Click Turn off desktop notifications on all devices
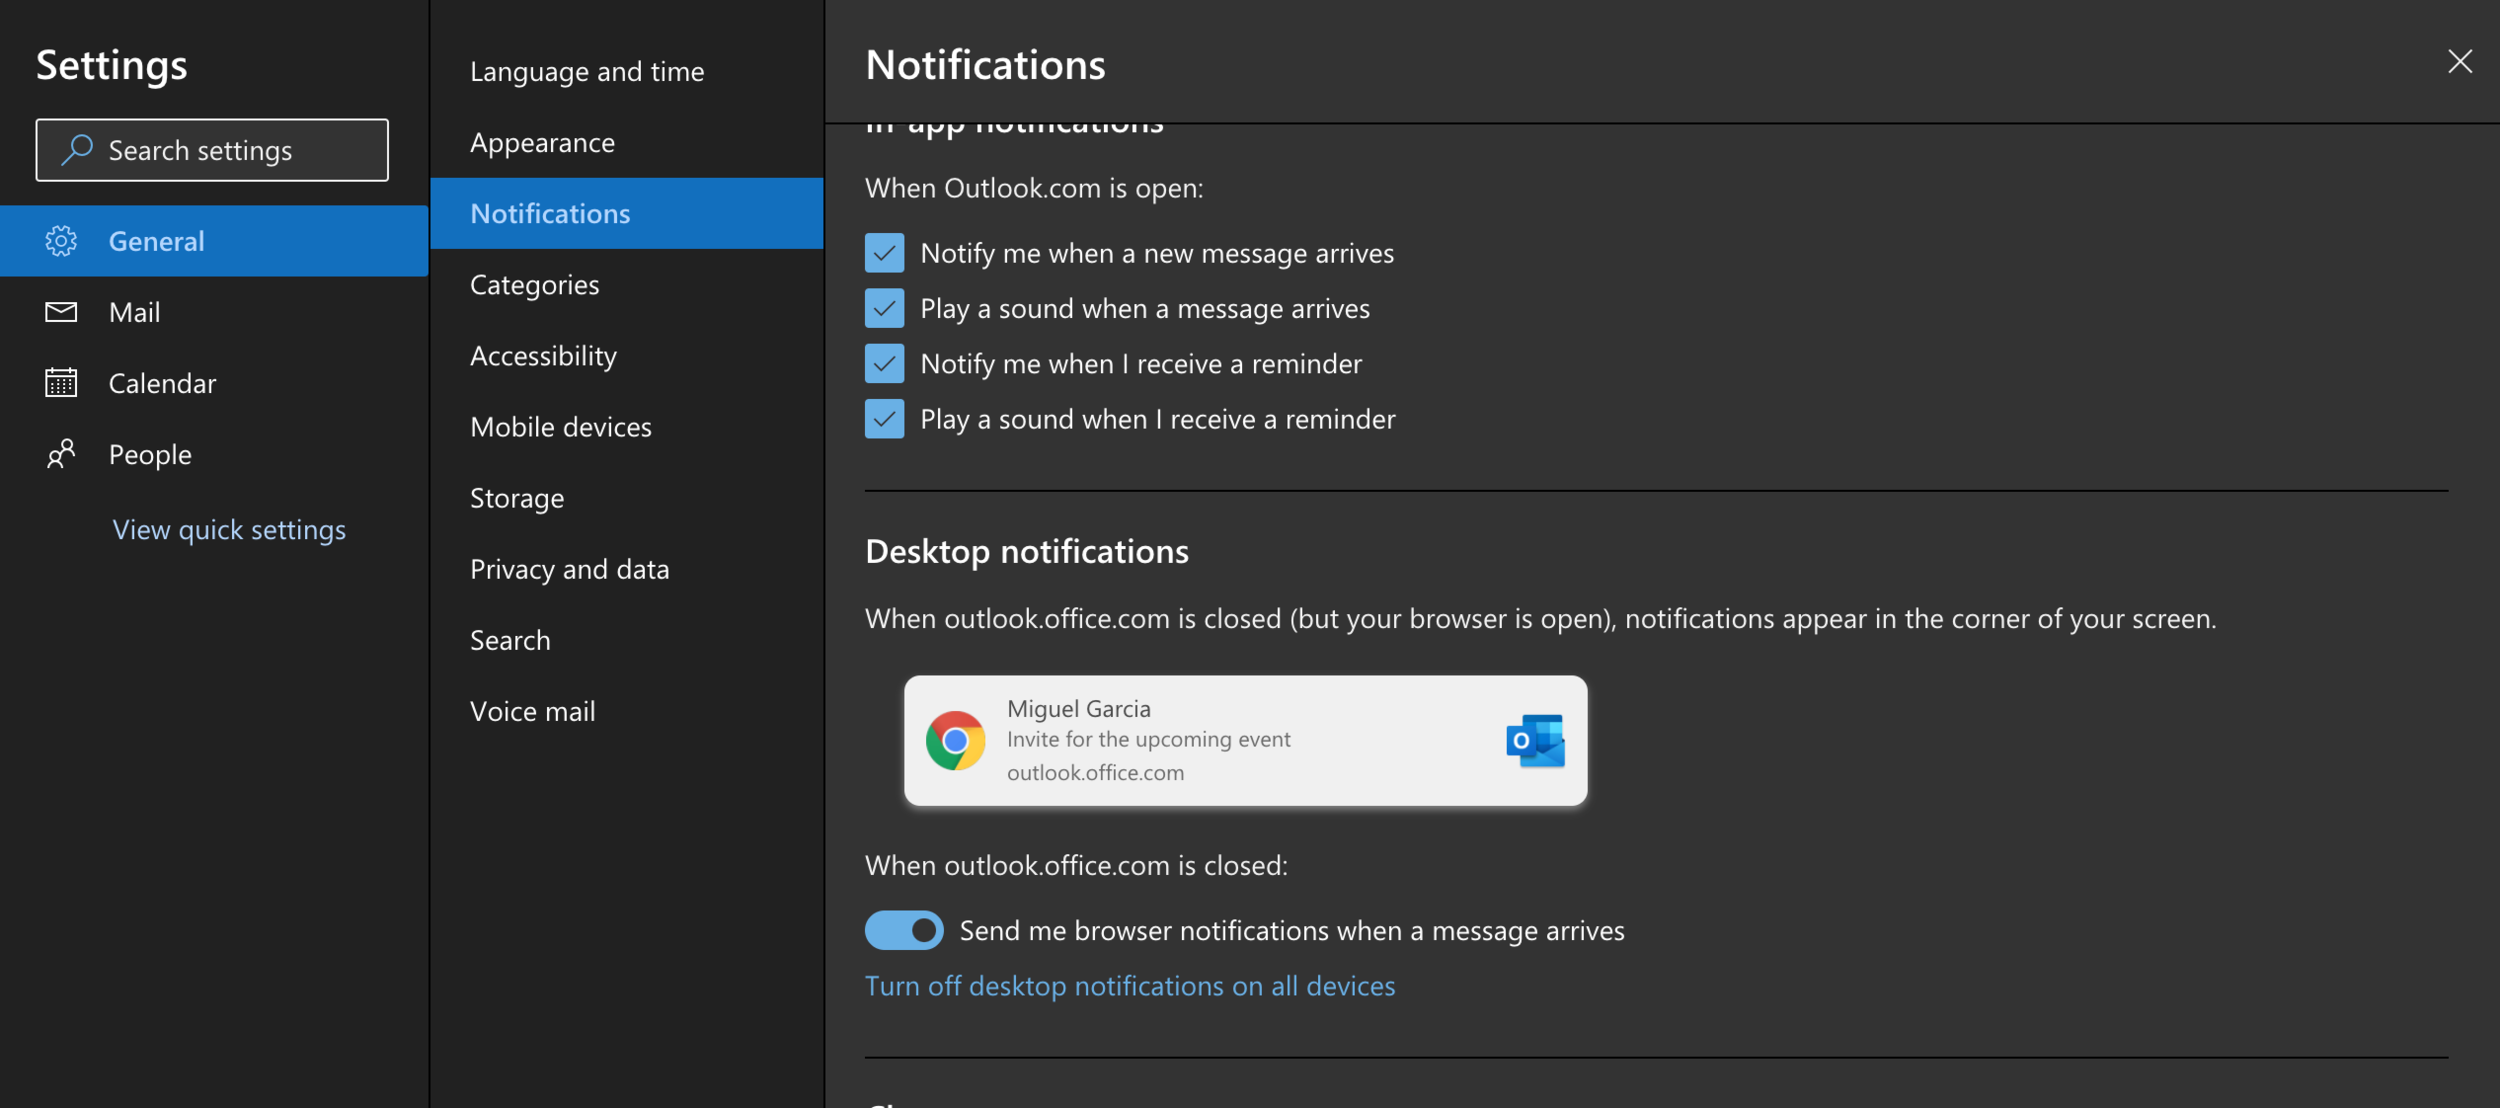The image size is (2500, 1108). (x=1129, y=986)
